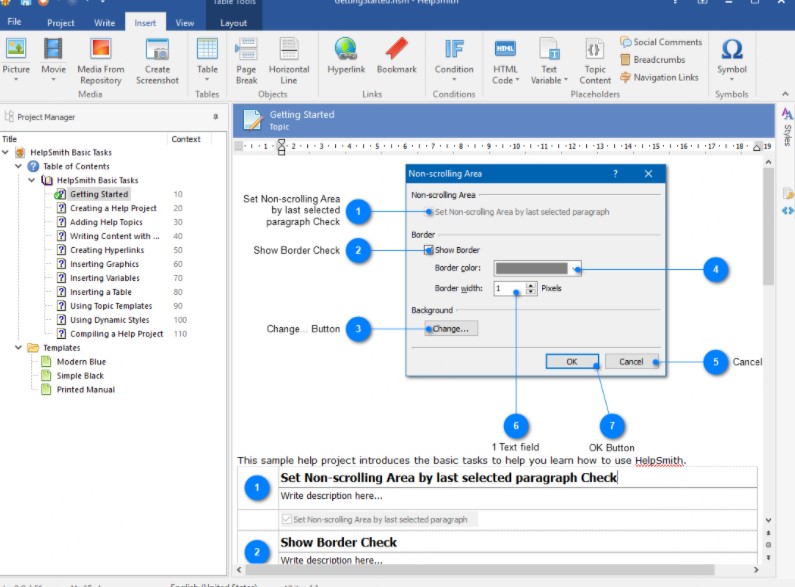The image size is (795, 587).
Task: Click the Cancel button in the dialog
Action: [631, 362]
